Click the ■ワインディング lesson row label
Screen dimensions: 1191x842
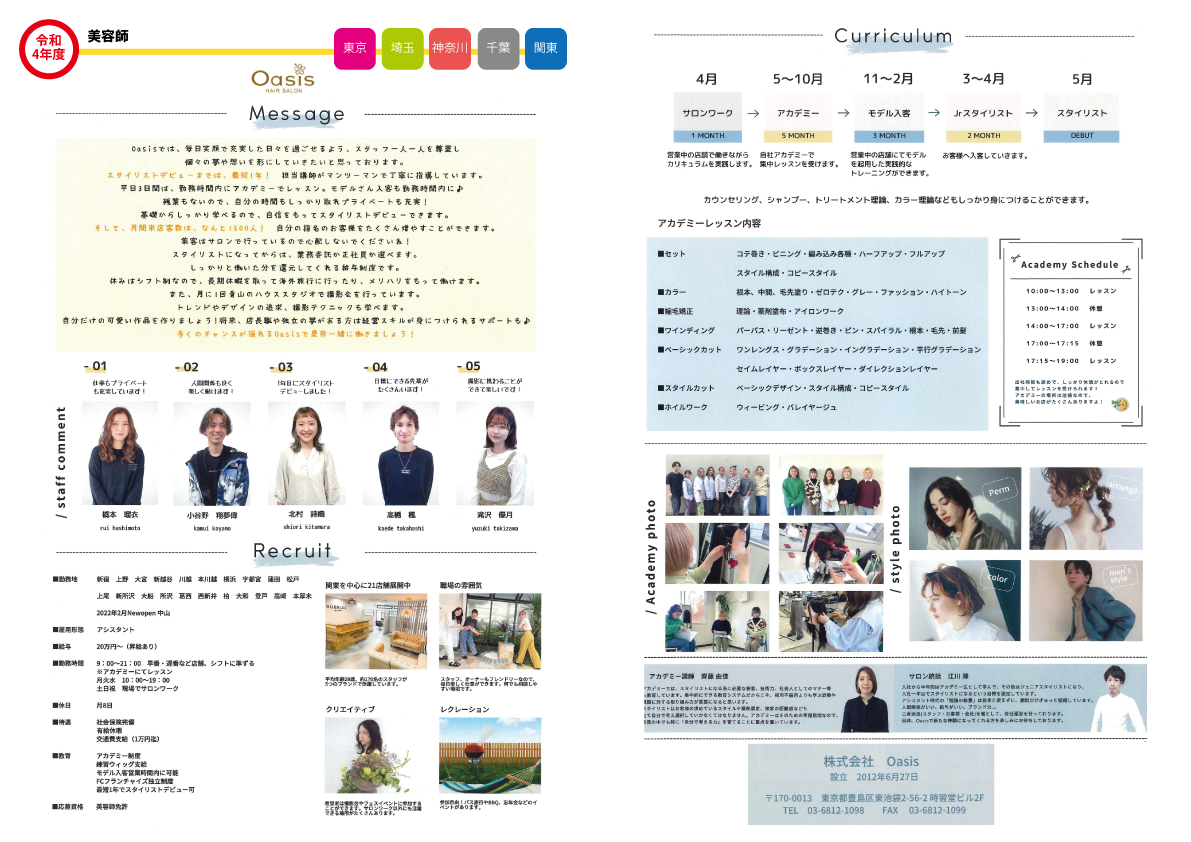(686, 331)
